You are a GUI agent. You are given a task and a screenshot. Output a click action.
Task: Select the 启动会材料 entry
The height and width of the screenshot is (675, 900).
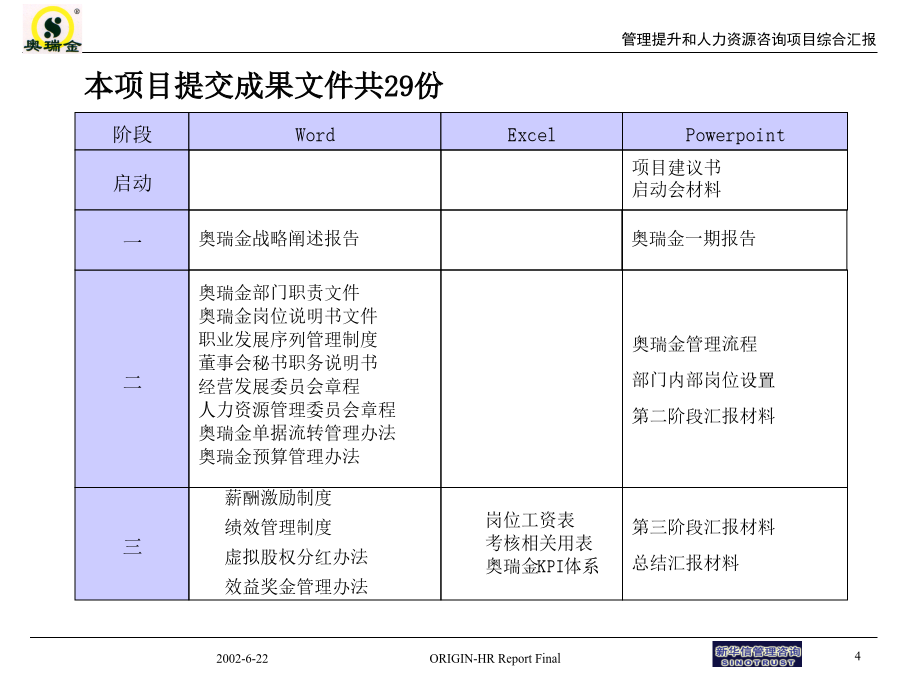click(x=677, y=189)
